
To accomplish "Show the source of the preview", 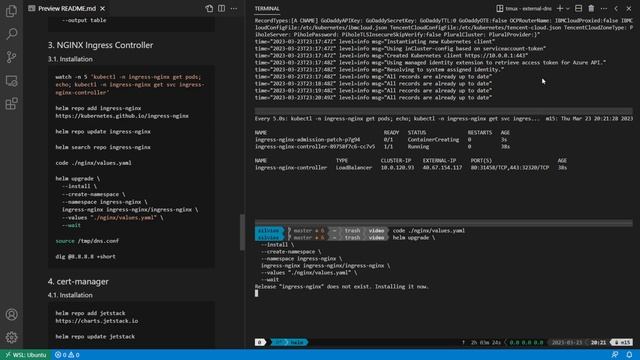I will 209,8.
